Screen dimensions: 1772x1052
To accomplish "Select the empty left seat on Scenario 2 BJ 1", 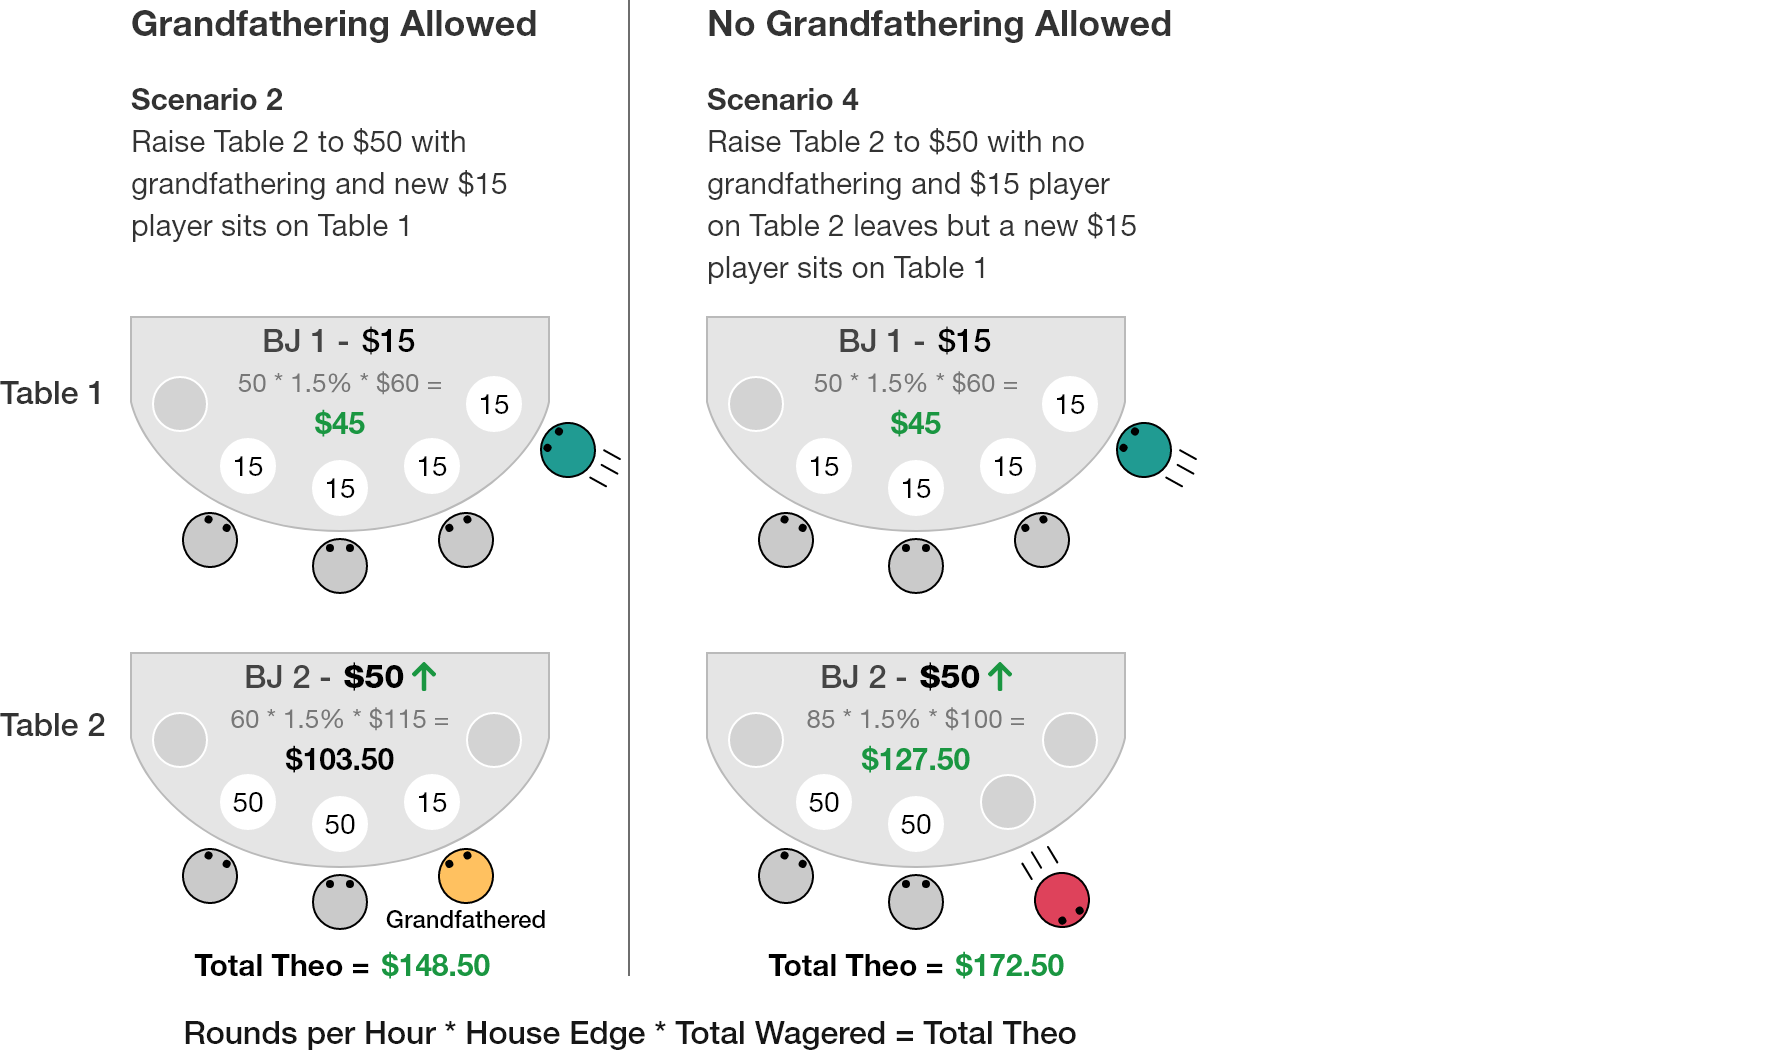I will point(180,404).
